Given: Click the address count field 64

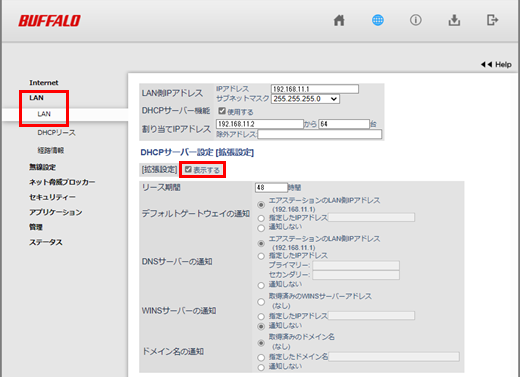Looking at the screenshot, I should click(344, 124).
